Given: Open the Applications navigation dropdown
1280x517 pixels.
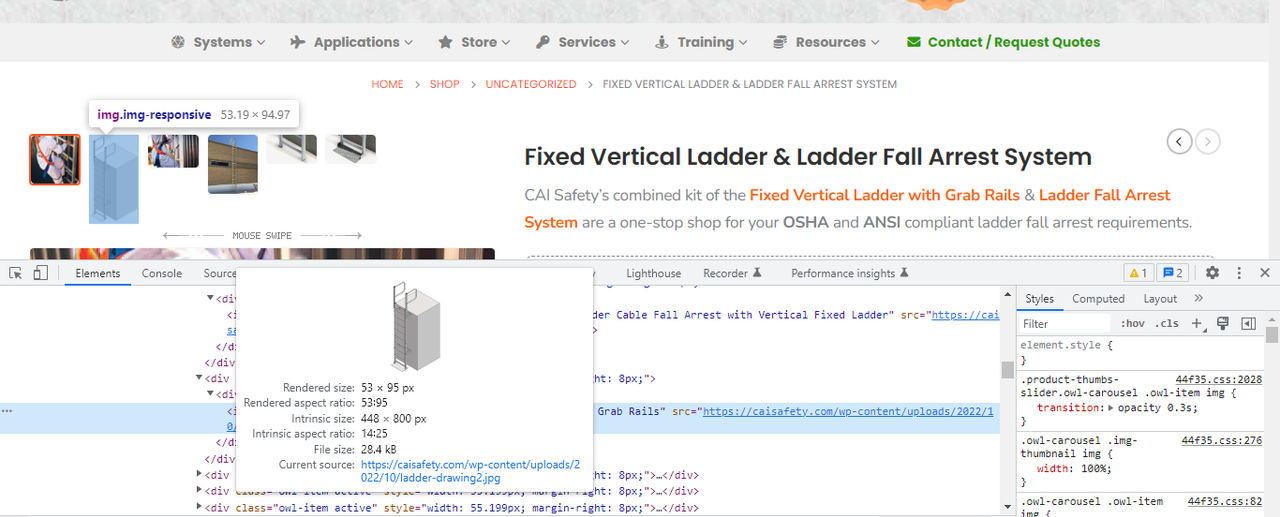Looking at the screenshot, I should [x=351, y=42].
